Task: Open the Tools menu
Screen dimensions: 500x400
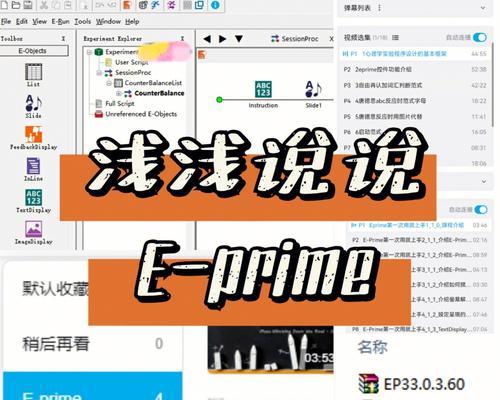Action: click(82, 22)
